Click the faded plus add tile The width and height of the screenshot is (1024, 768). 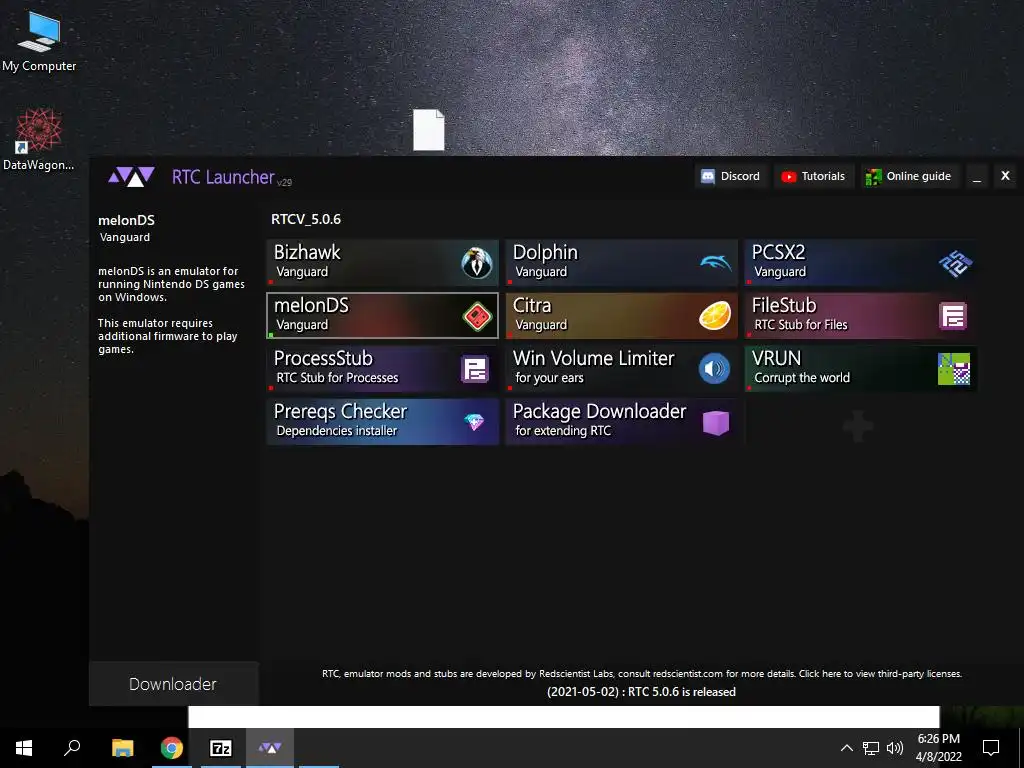pos(858,426)
